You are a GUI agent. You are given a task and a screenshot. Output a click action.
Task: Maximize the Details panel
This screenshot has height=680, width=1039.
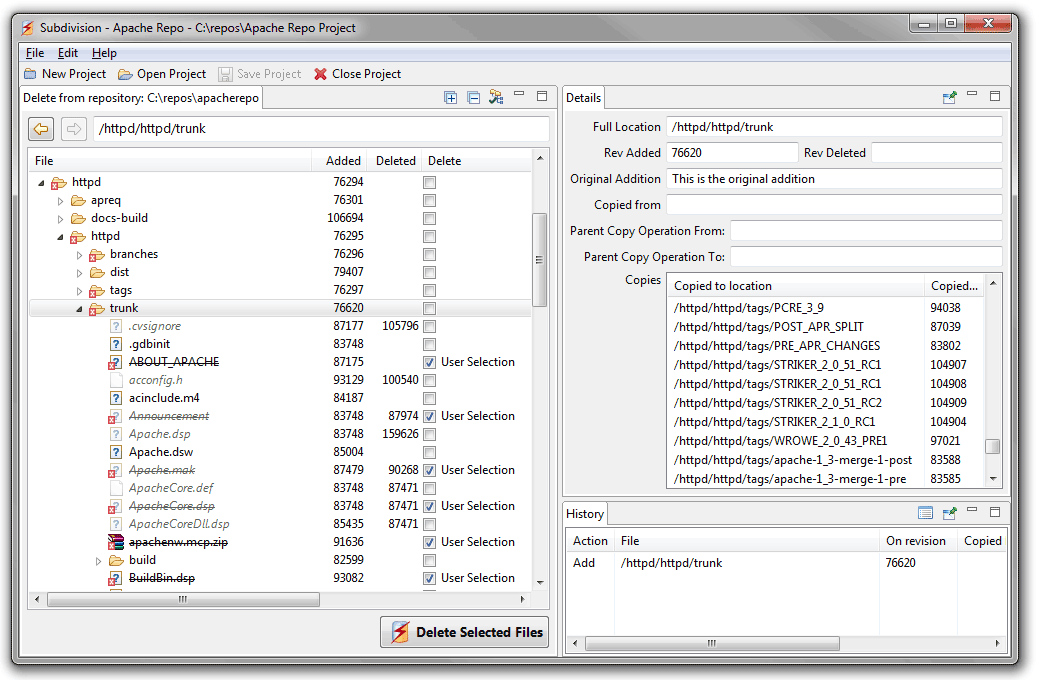(995, 96)
